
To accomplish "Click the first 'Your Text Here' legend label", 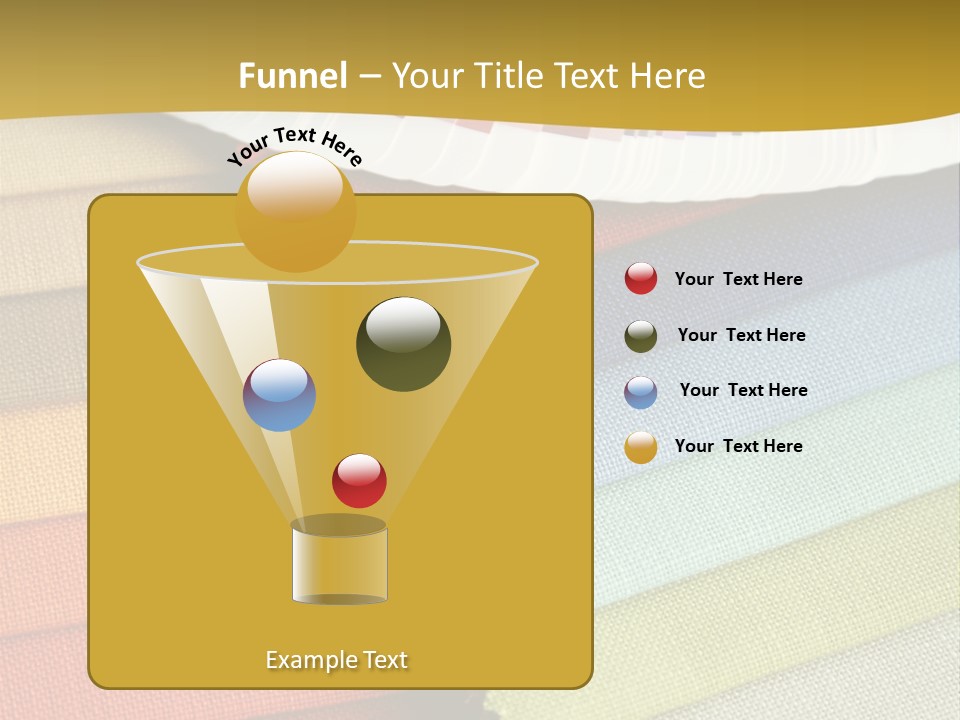I will [739, 279].
